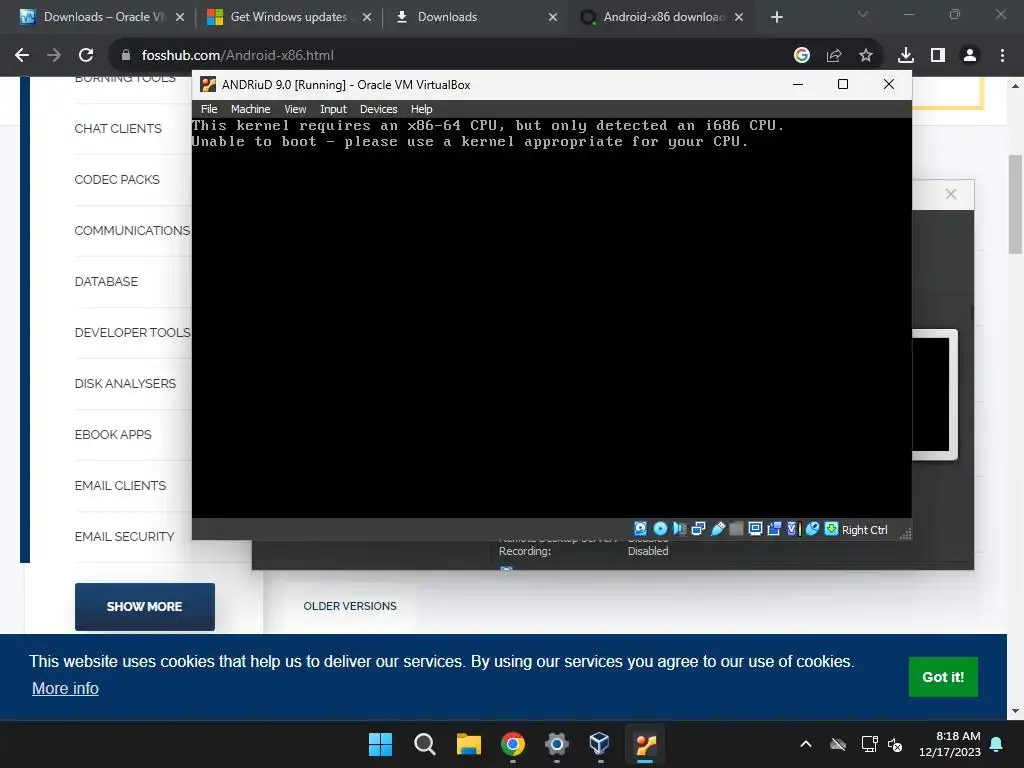View site security lock information
This screenshot has width=1024, height=768.
click(x=126, y=56)
